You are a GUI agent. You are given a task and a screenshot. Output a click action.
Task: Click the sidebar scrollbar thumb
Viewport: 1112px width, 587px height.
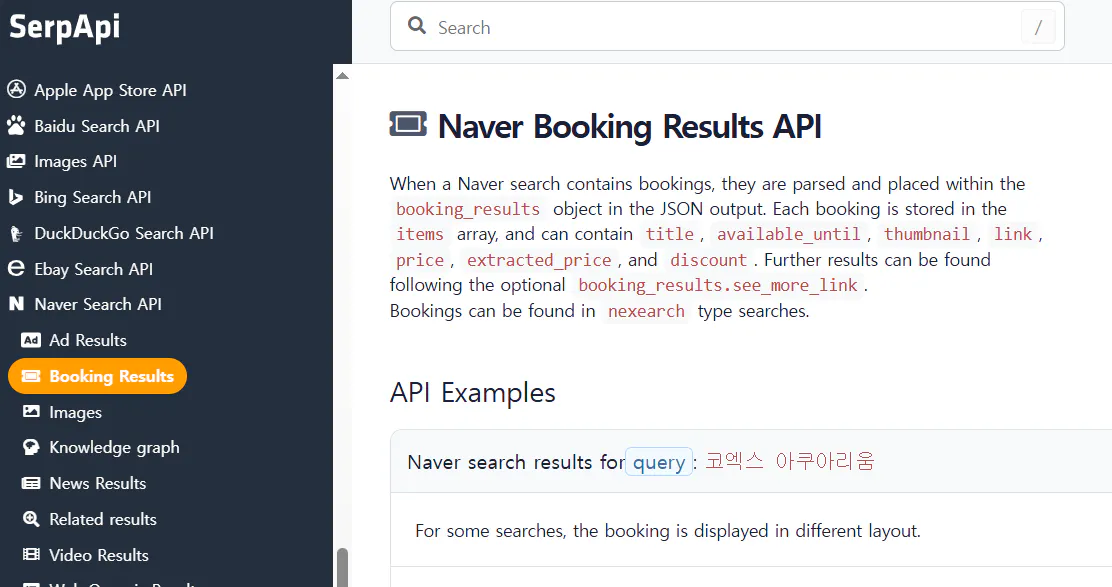click(x=343, y=566)
